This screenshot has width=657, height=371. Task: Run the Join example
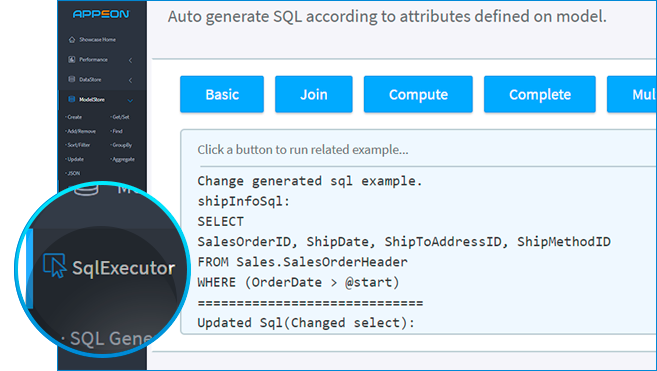(x=314, y=94)
